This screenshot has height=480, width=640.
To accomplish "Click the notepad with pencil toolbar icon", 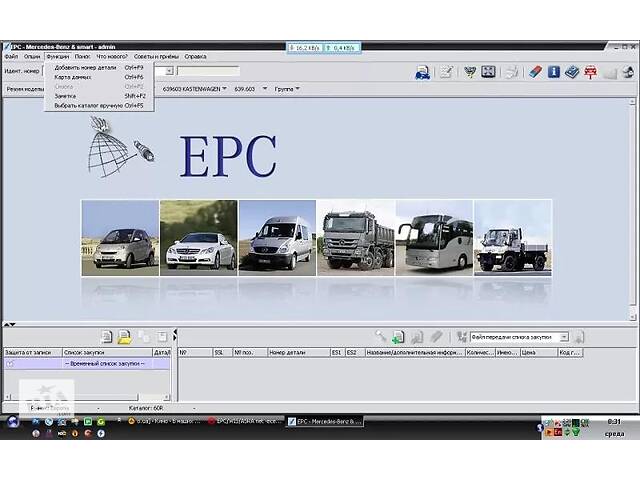I will (446, 72).
